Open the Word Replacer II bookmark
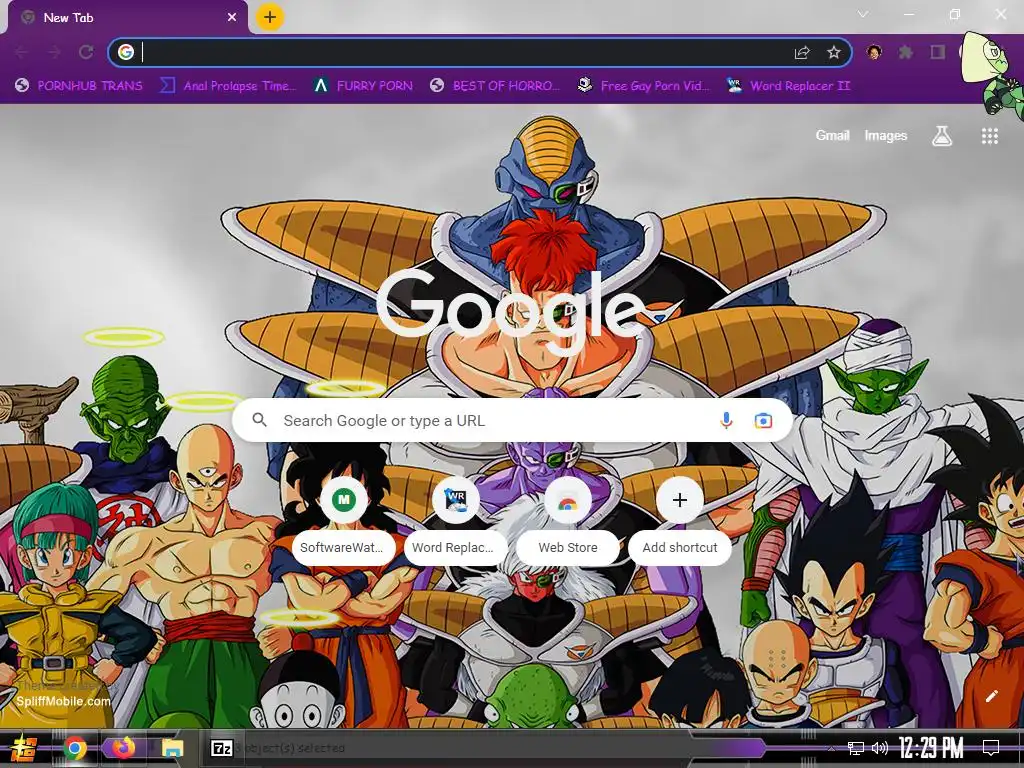The image size is (1024, 768). point(788,86)
